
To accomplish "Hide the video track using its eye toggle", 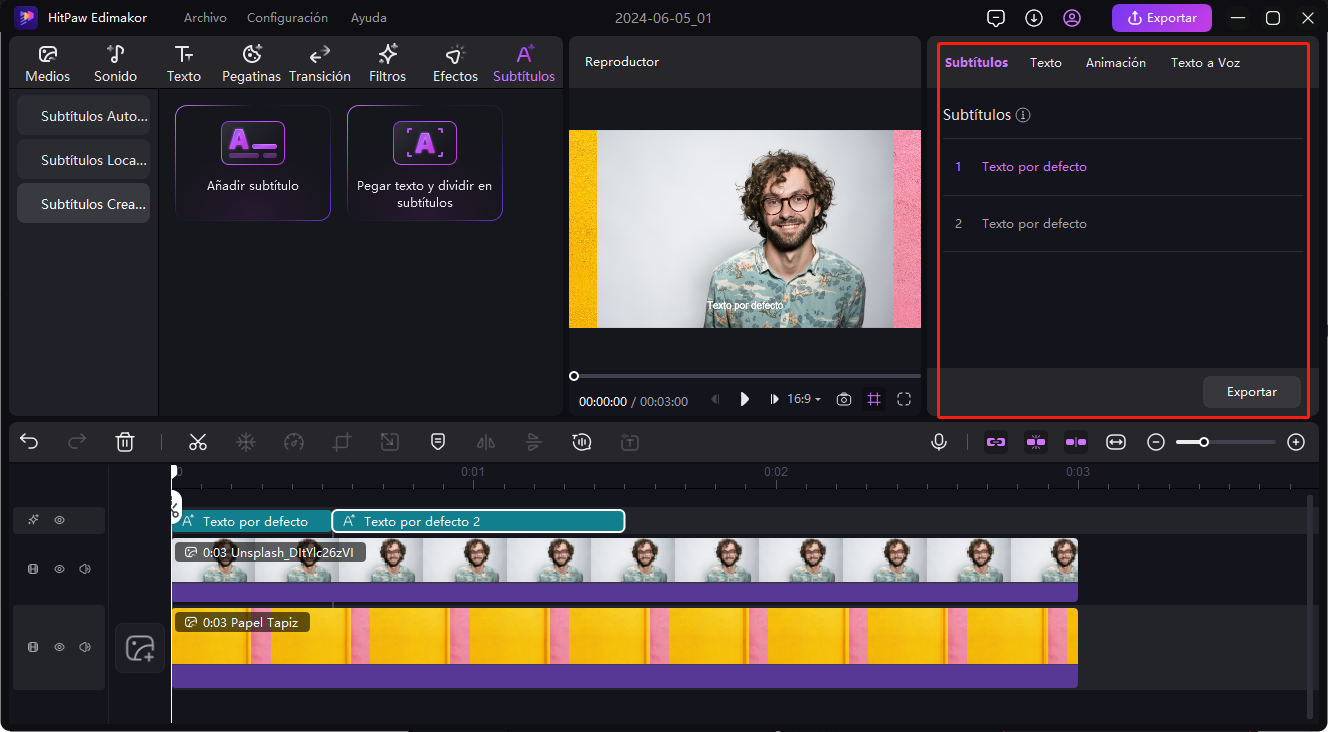I will pos(59,568).
